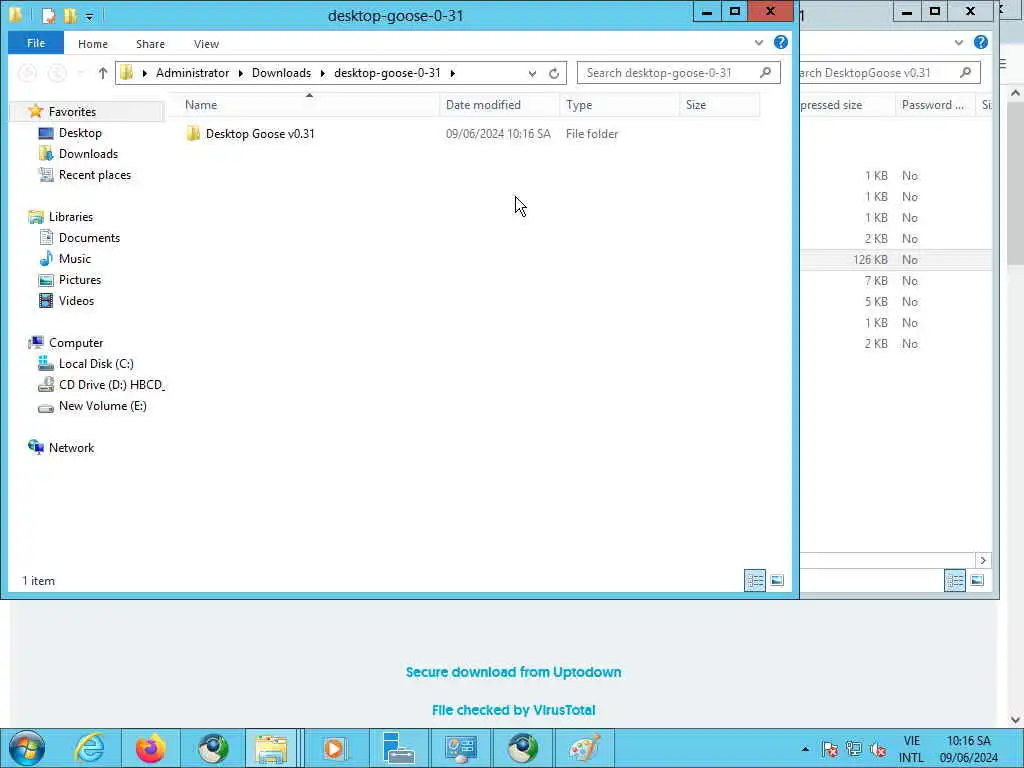Open the Videos library
Screen dimensions: 1024x768
76,300
